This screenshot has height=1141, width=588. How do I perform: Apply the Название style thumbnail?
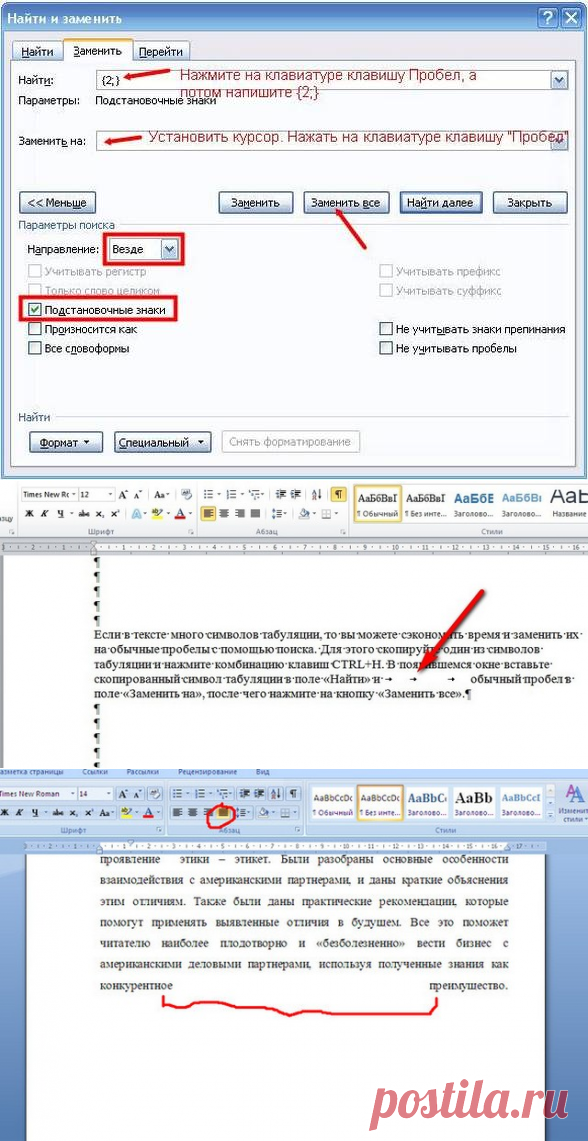568,503
